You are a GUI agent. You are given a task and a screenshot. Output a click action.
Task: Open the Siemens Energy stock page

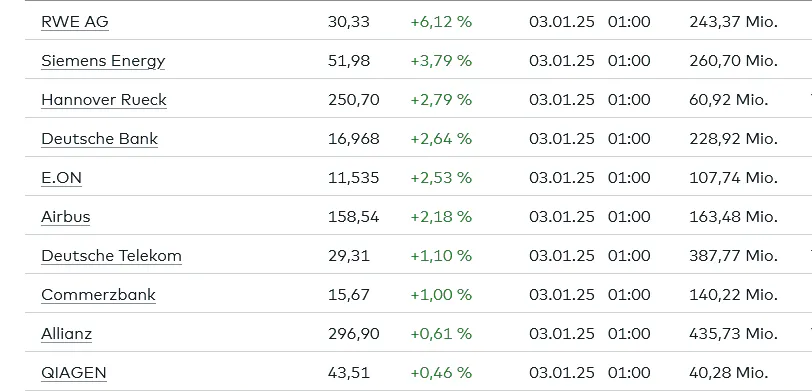103,61
